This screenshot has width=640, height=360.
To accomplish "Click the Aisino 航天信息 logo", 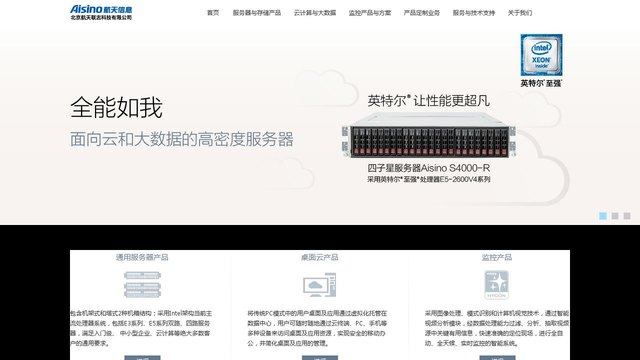I will pyautogui.click(x=101, y=12).
